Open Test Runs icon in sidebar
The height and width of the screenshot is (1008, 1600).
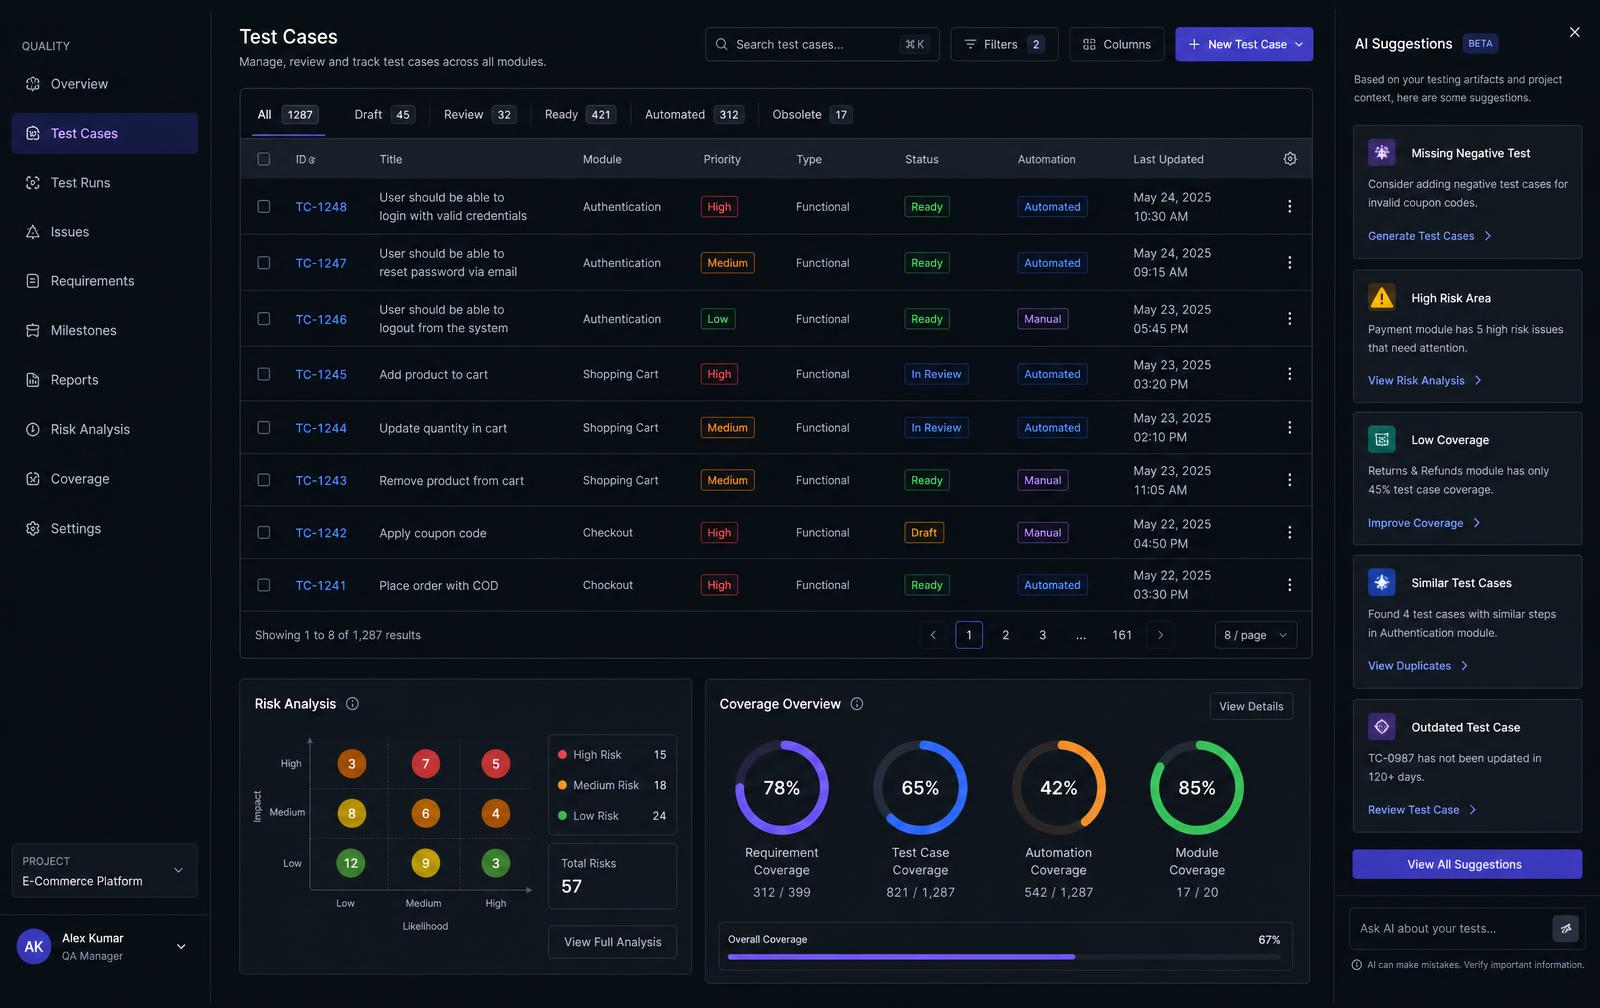pos(33,183)
